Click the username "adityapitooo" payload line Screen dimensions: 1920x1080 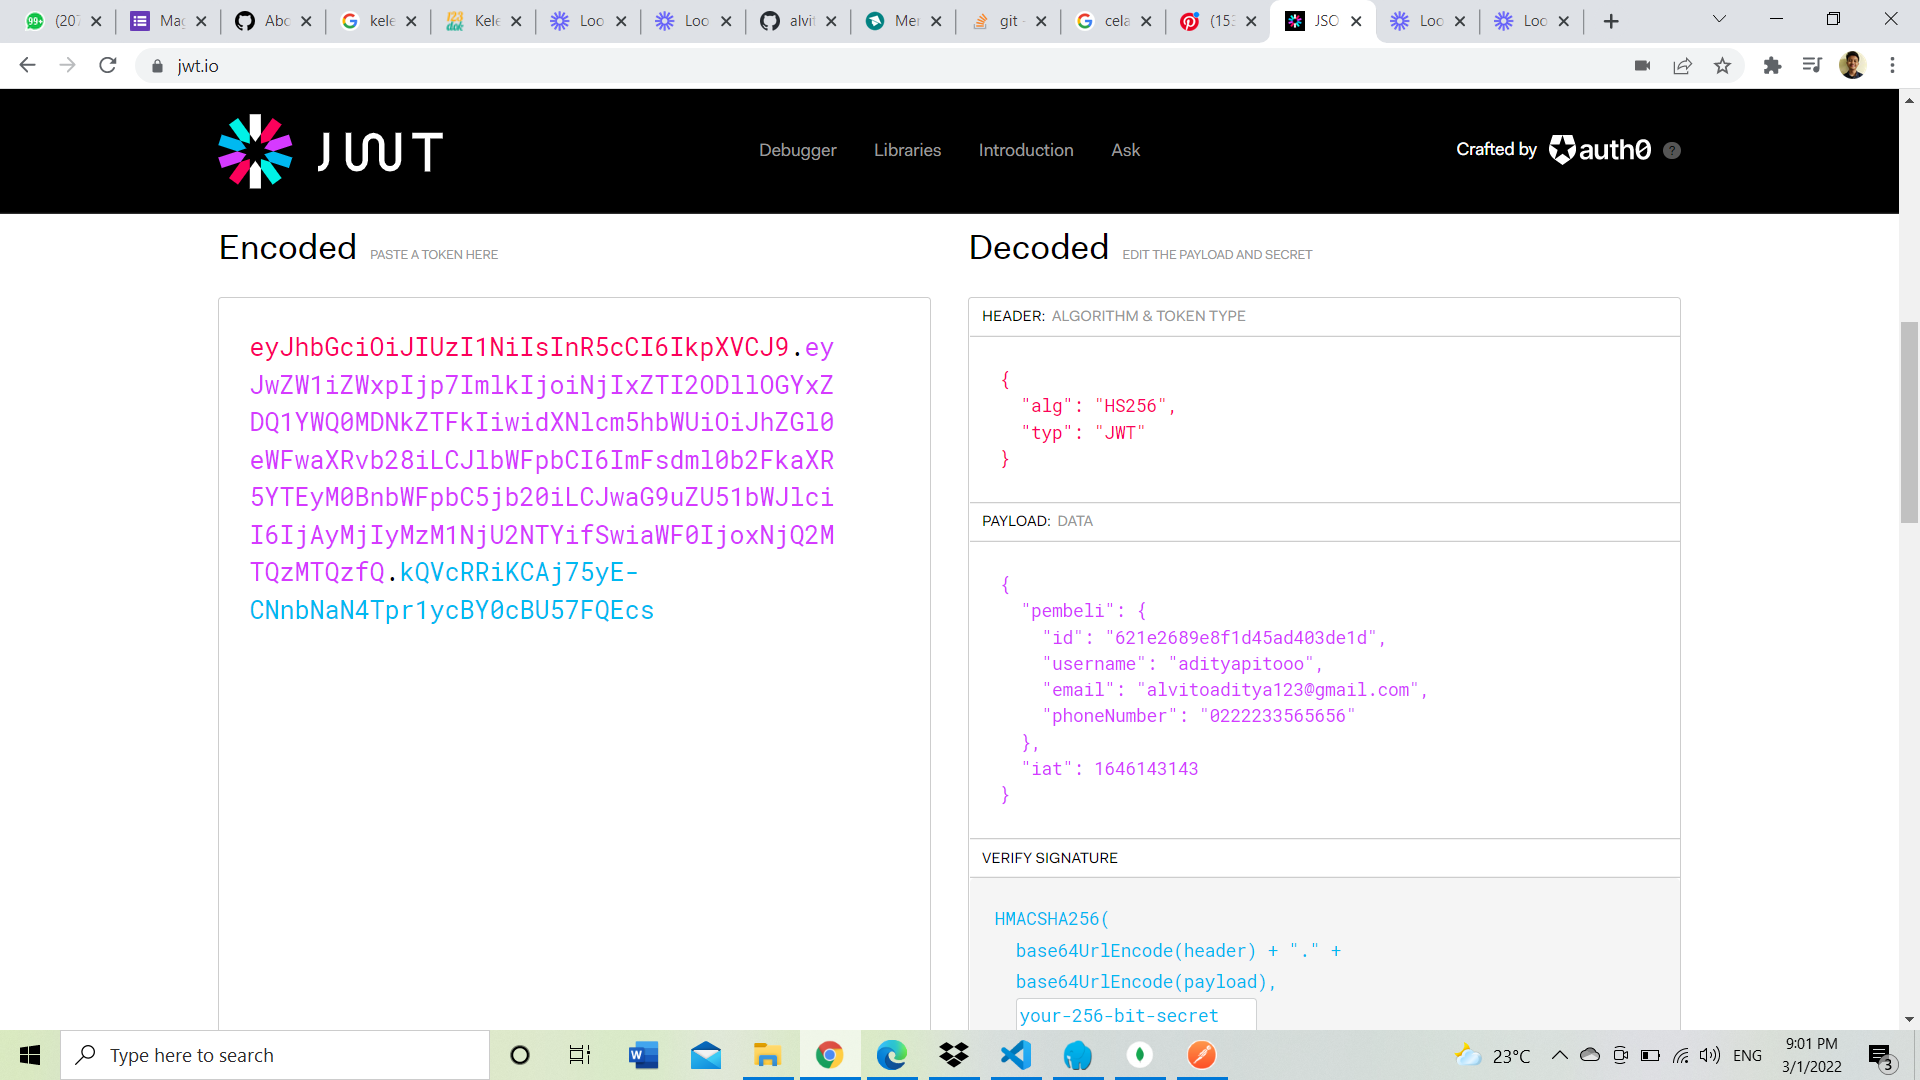tap(1182, 664)
